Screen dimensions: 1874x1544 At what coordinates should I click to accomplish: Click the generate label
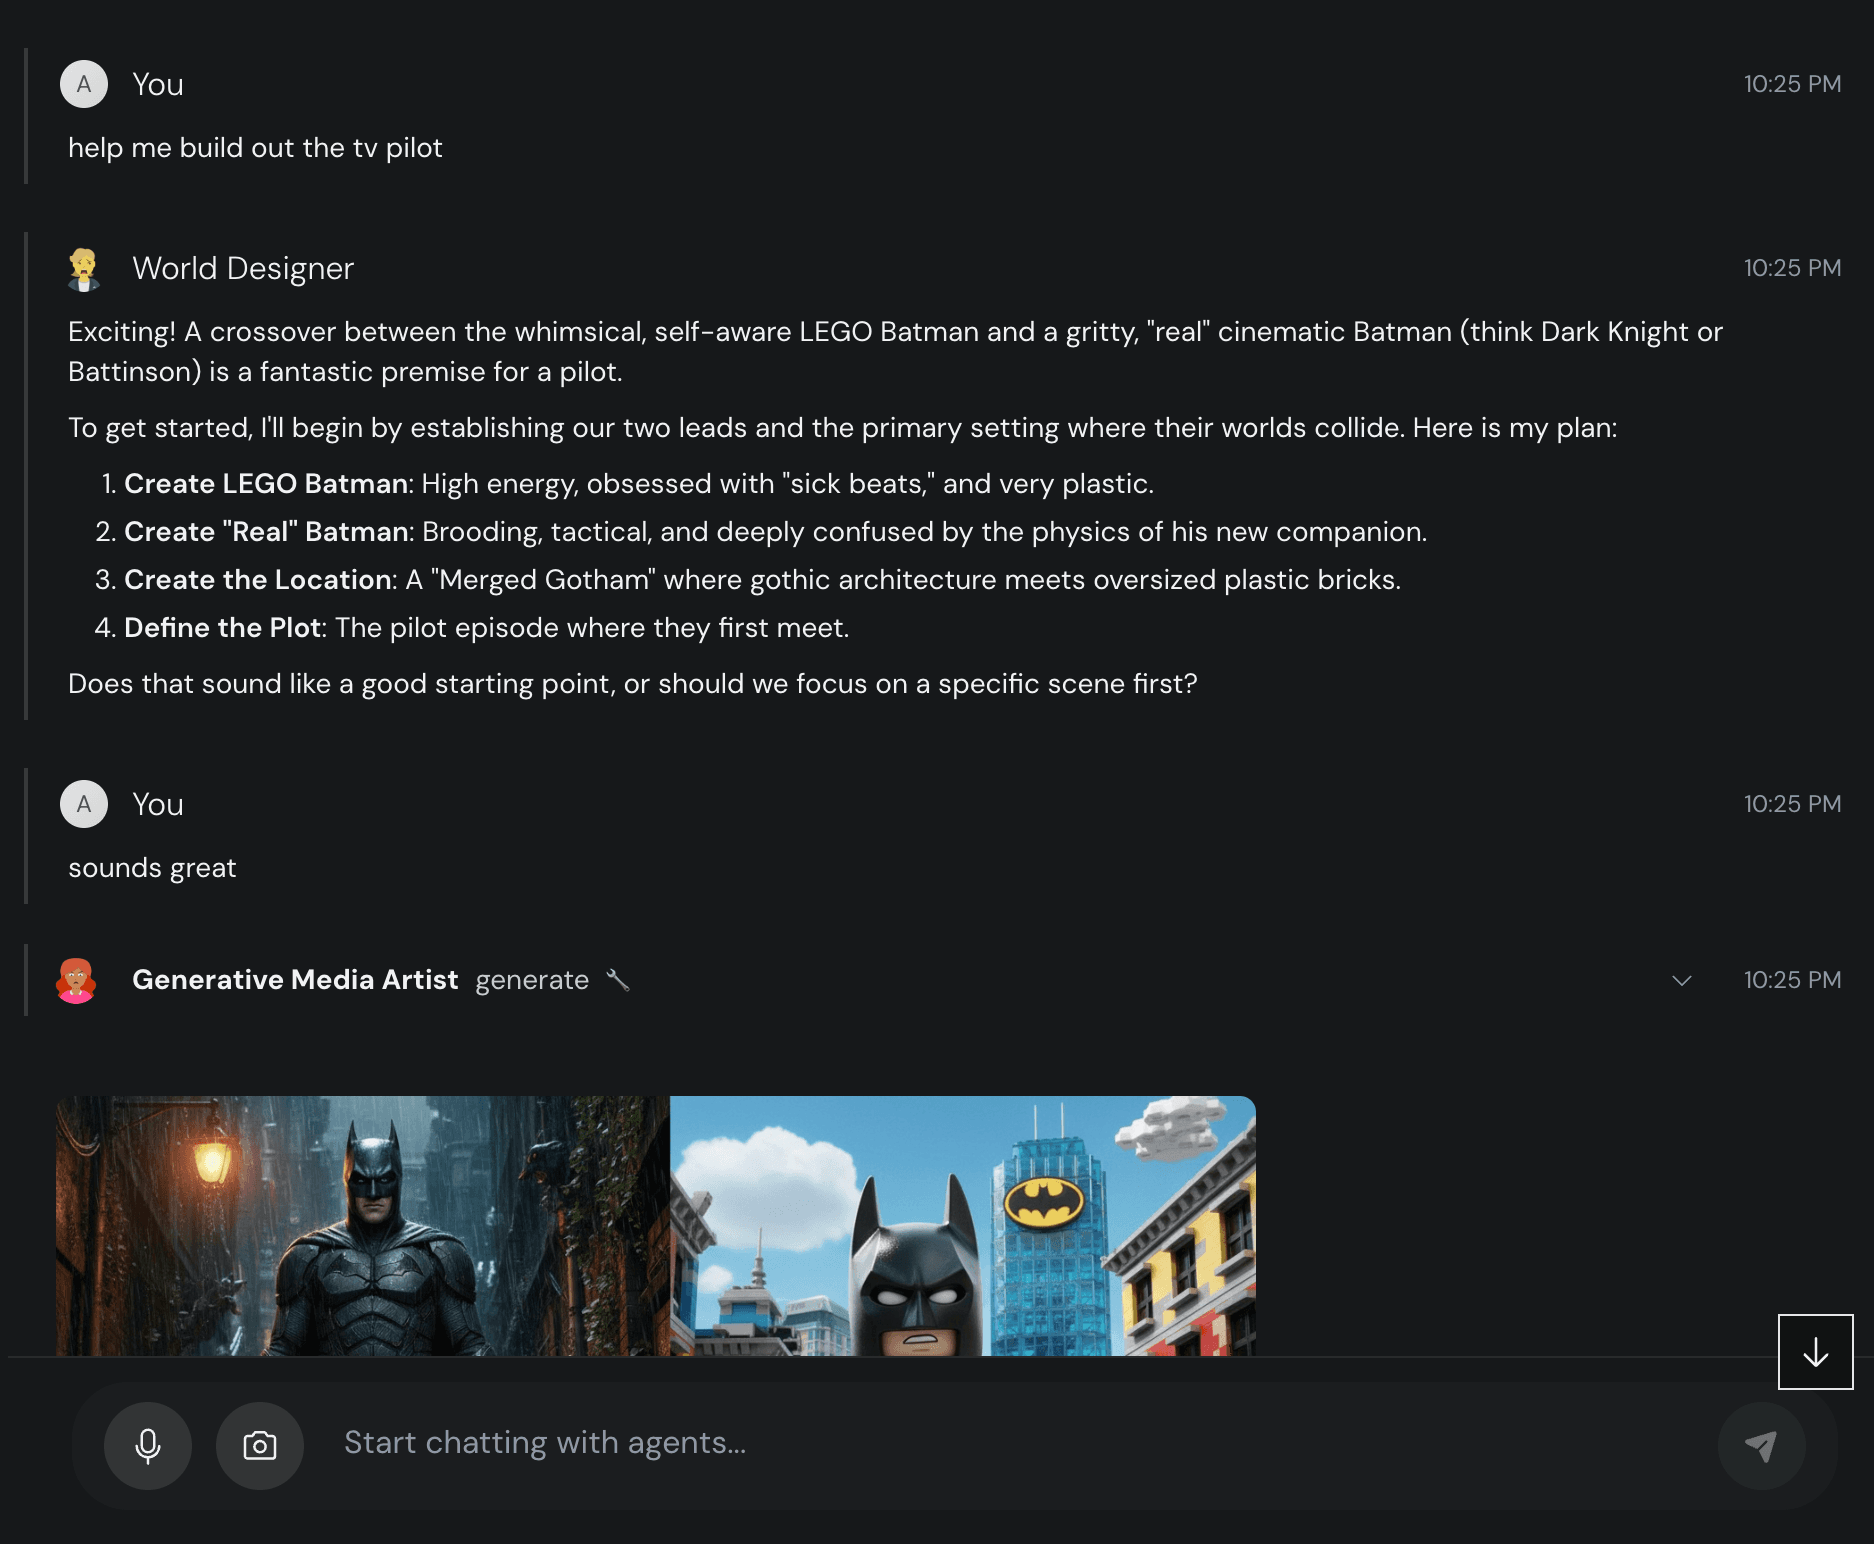point(531,980)
